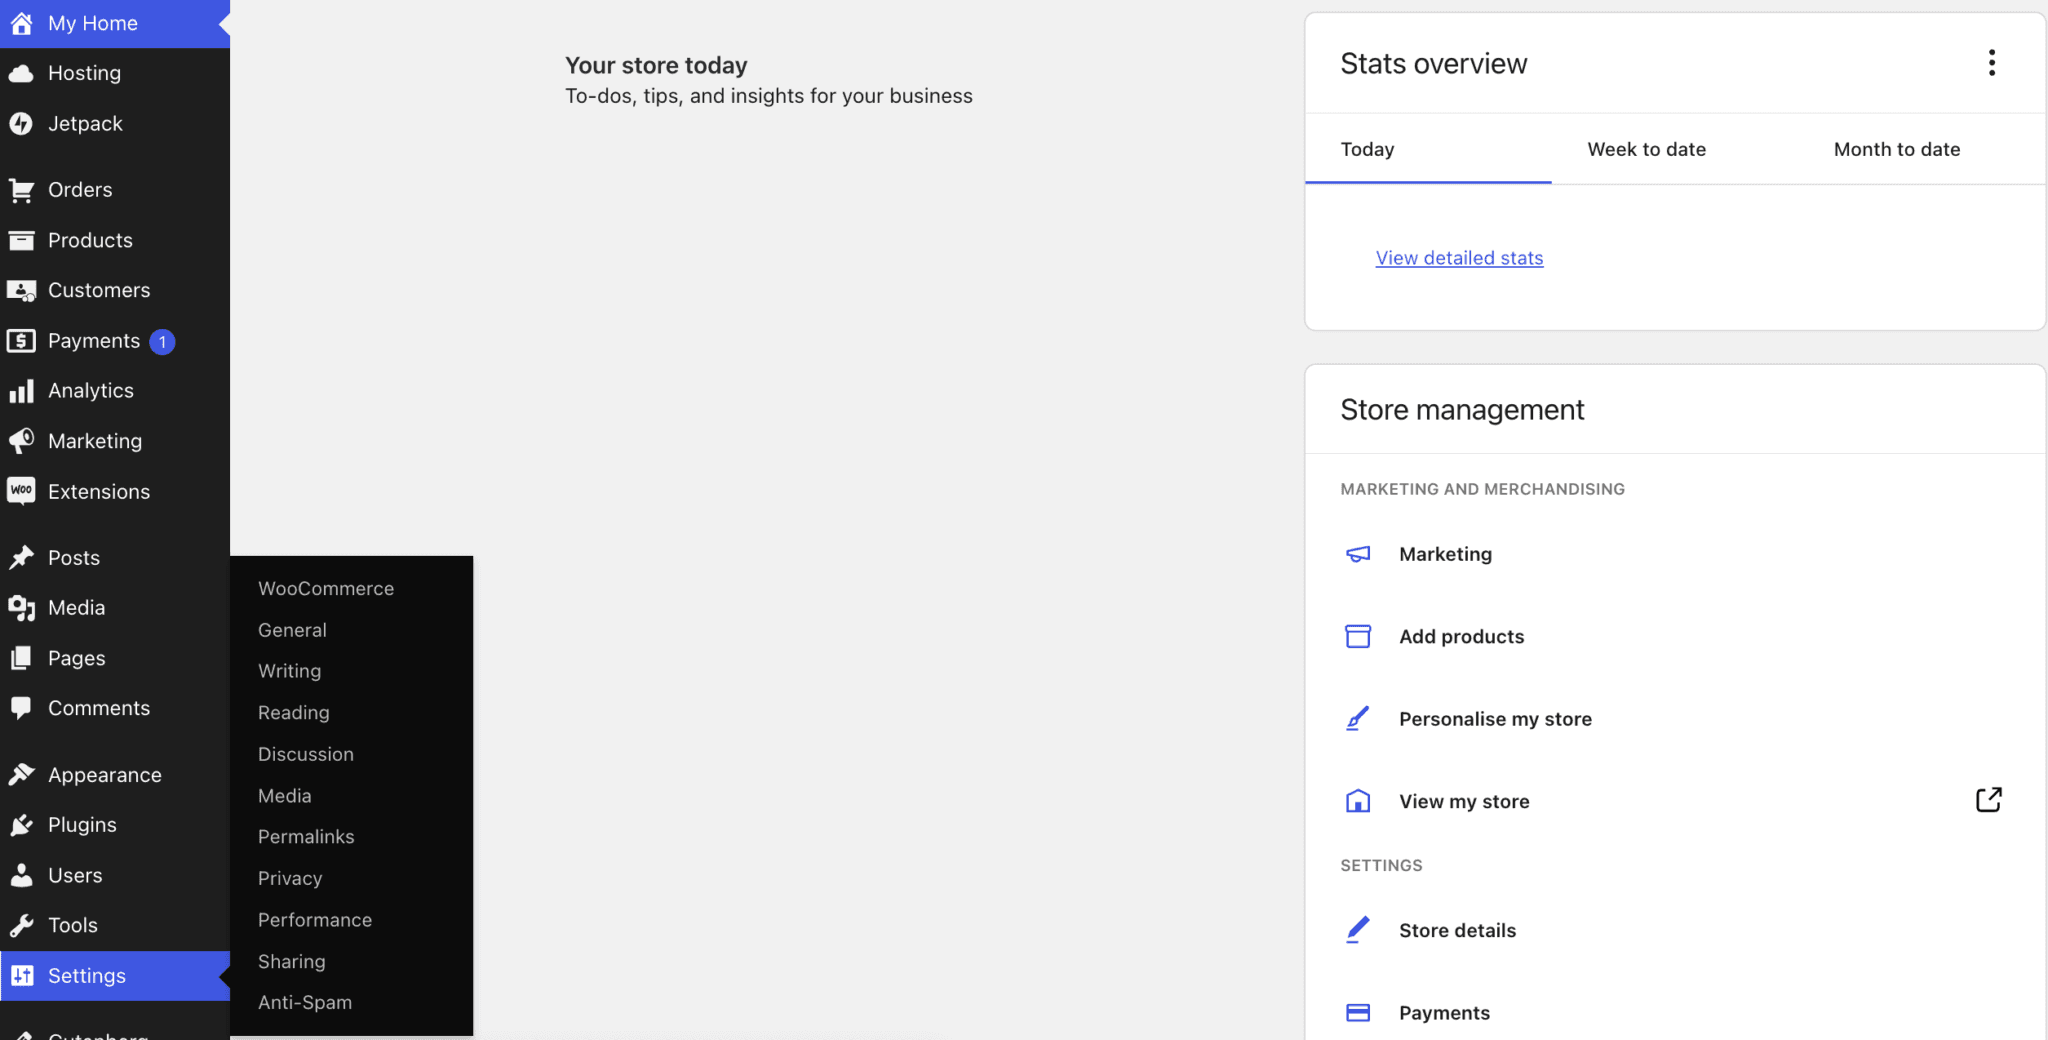Image resolution: width=2048 pixels, height=1040 pixels.
Task: Click the card icon beside Payments in Store management
Action: point(1358,1013)
